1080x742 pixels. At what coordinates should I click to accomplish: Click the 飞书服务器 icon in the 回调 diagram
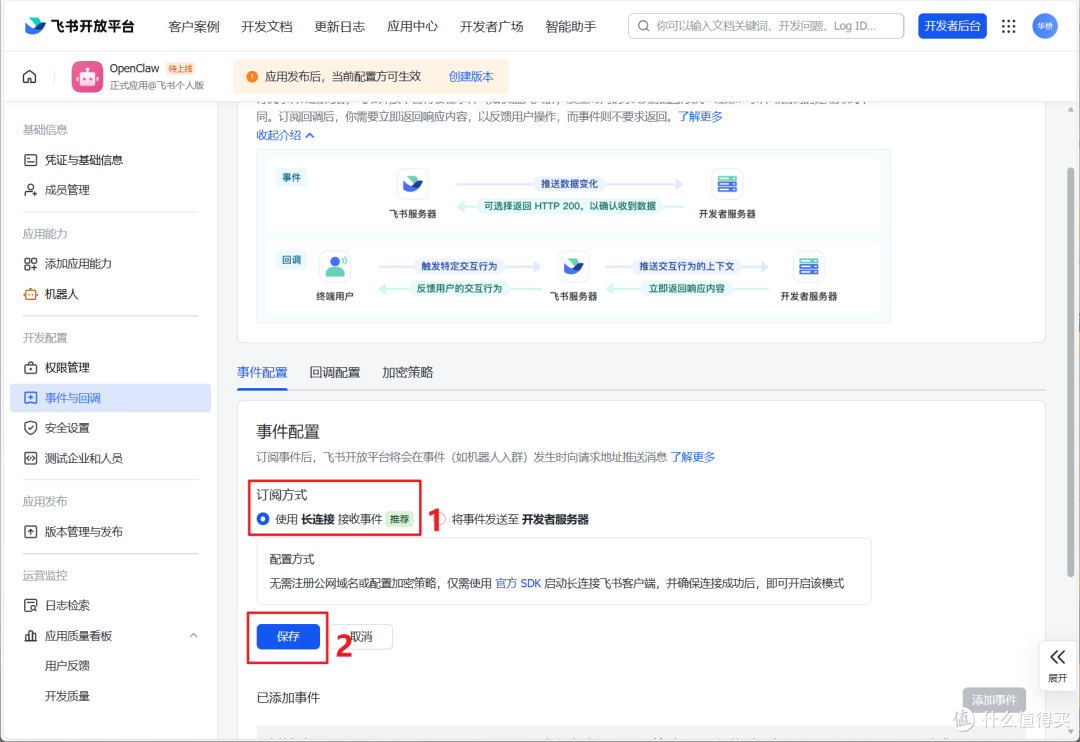click(573, 267)
